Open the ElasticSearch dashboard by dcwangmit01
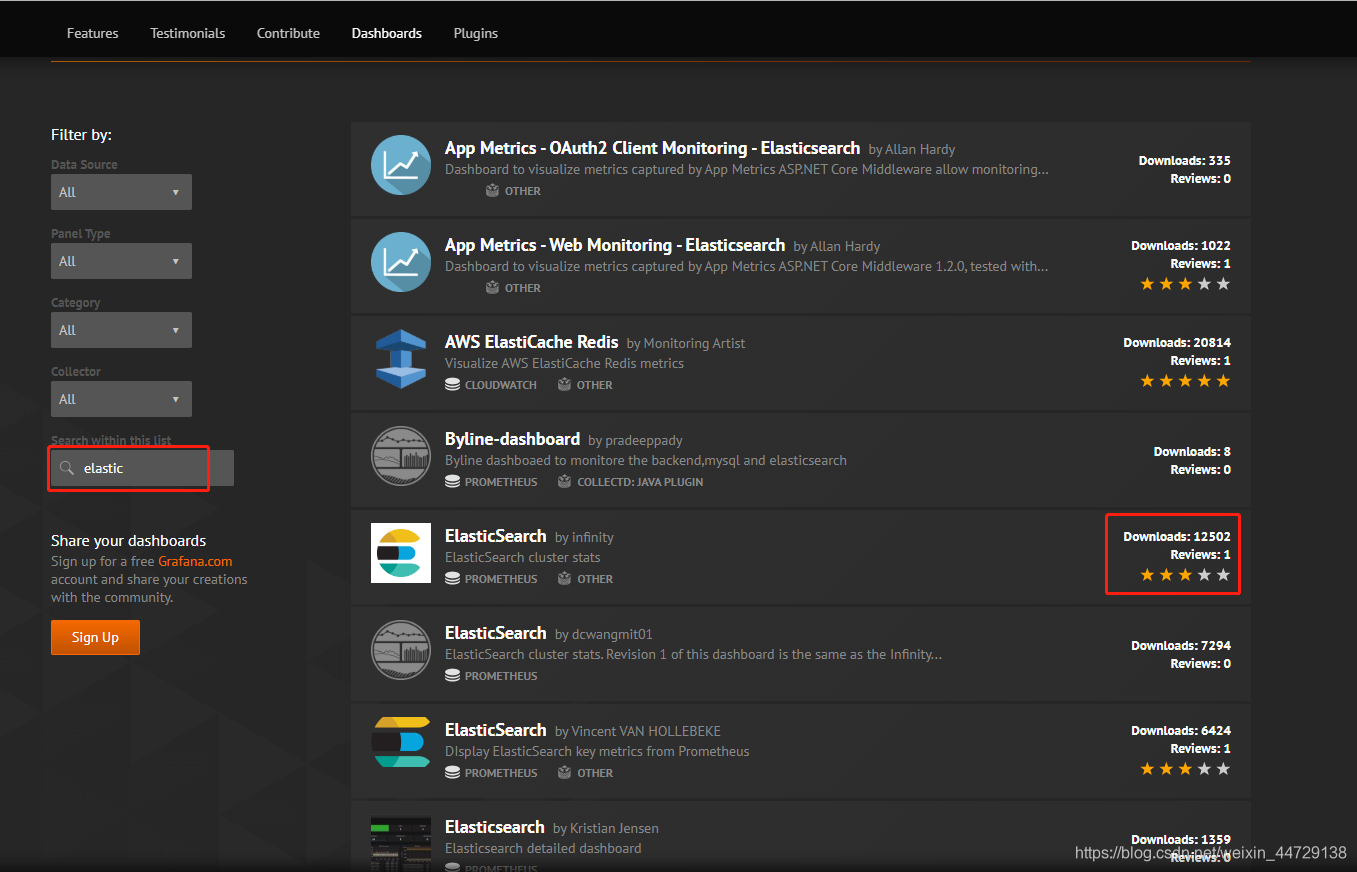 [x=495, y=633]
